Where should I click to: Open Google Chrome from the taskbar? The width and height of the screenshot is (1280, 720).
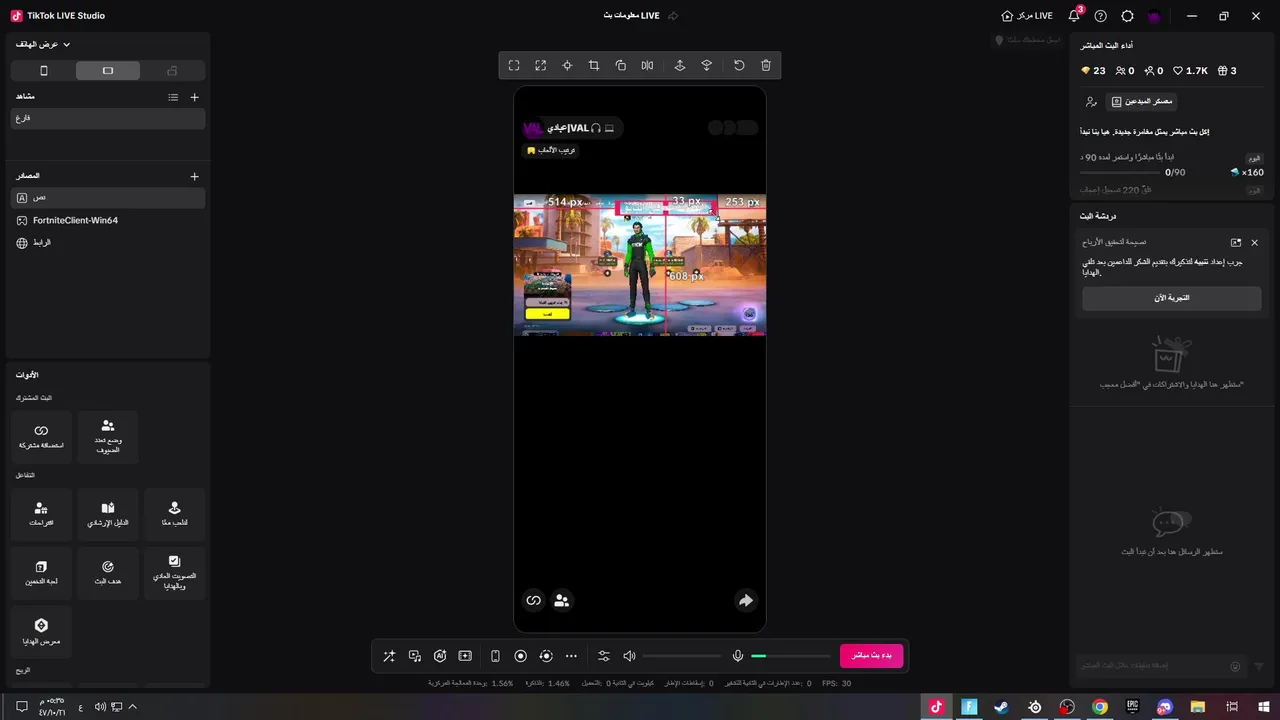(x=1100, y=707)
